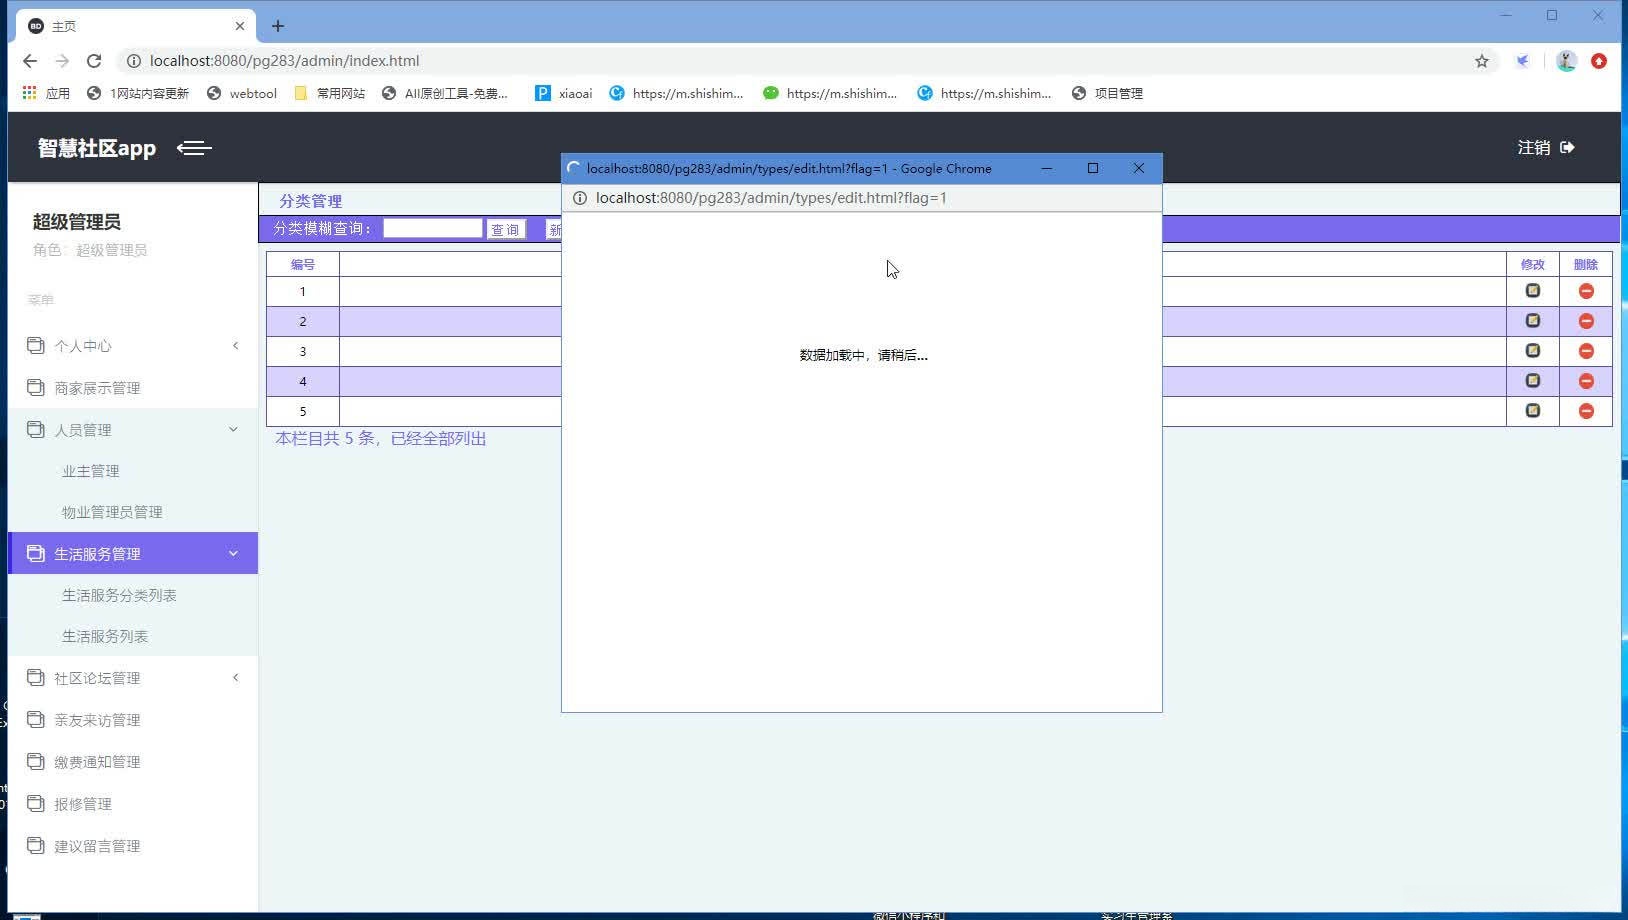Screen dimensions: 1628x920
Task: Toggle the sidebar collapse hamburger icon
Action: 194,148
